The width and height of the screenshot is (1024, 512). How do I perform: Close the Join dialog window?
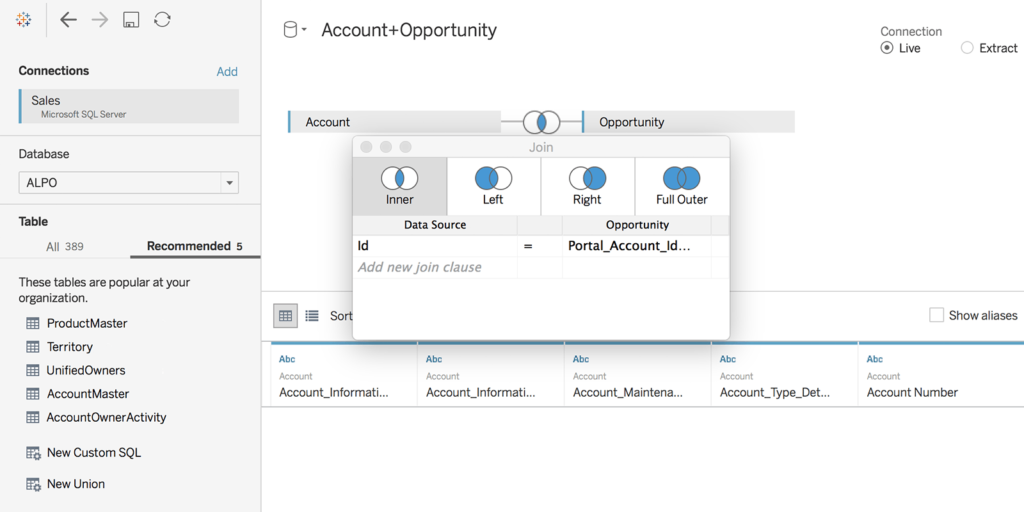point(366,147)
